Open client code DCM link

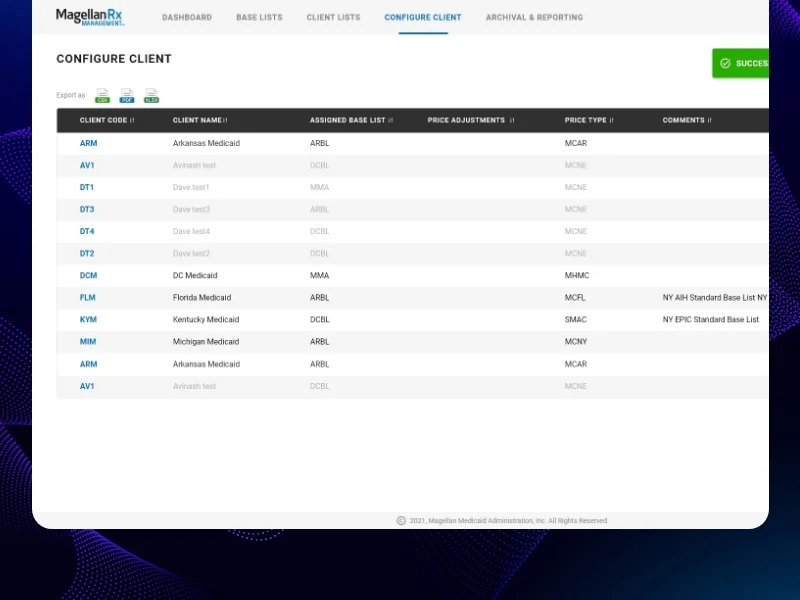coord(88,276)
